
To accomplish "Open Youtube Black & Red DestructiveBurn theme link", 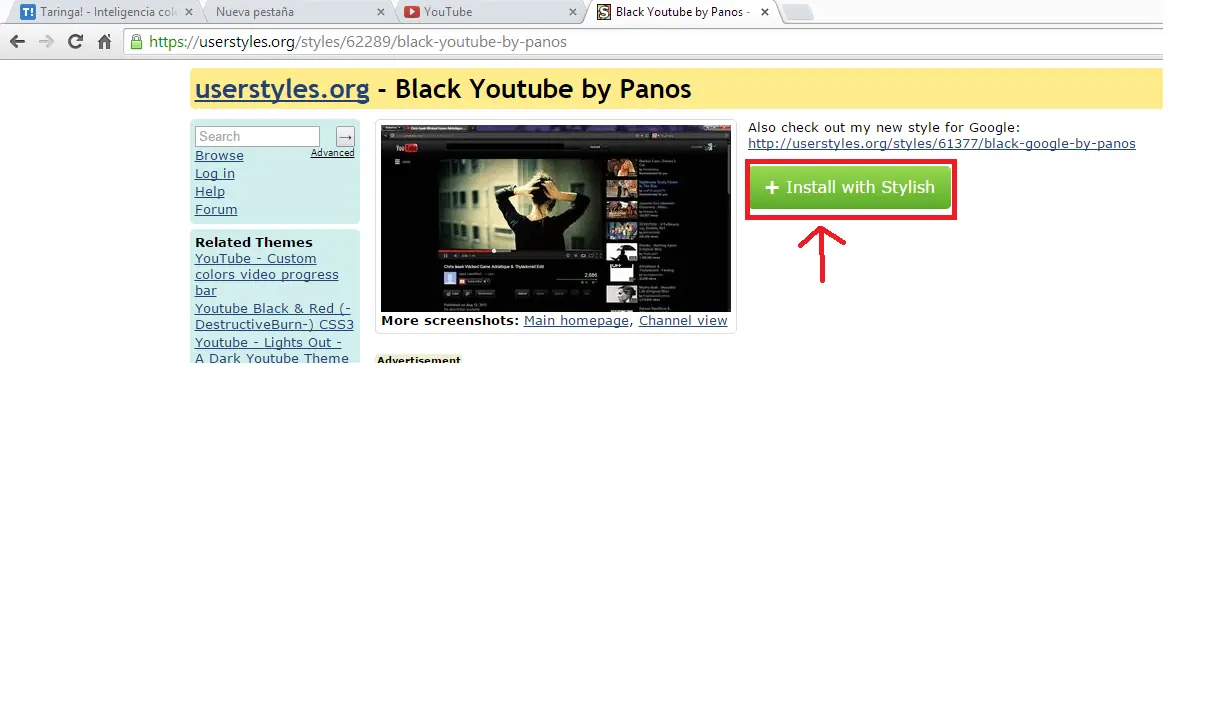I will pyautogui.click(x=274, y=316).
